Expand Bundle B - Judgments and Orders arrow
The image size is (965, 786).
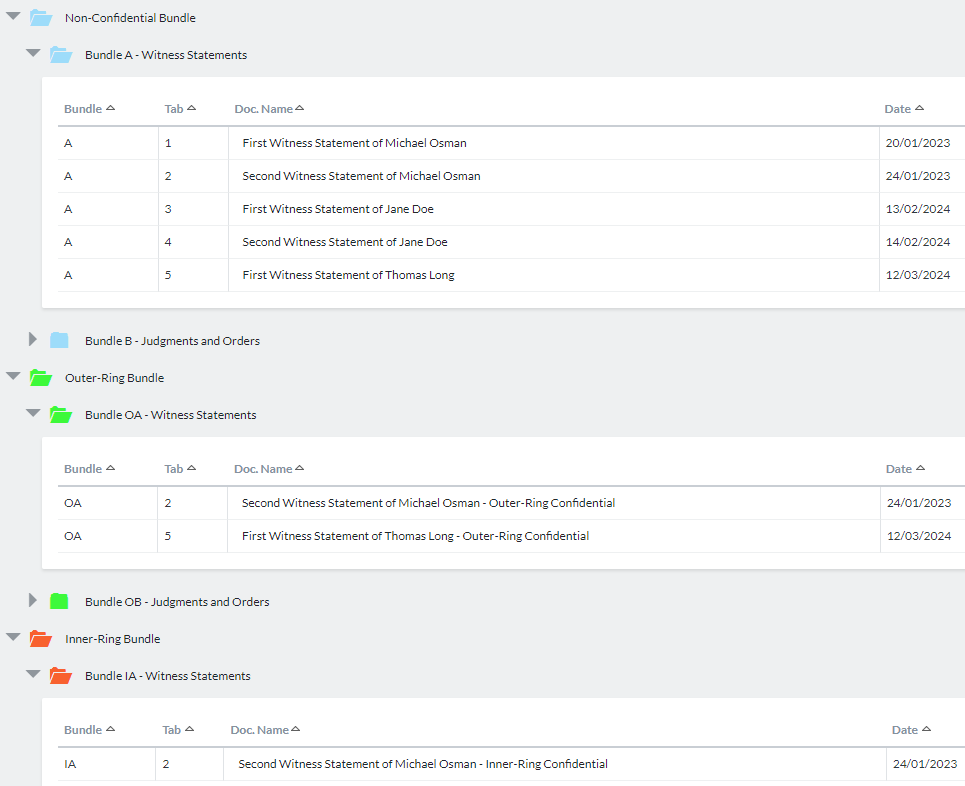33,340
